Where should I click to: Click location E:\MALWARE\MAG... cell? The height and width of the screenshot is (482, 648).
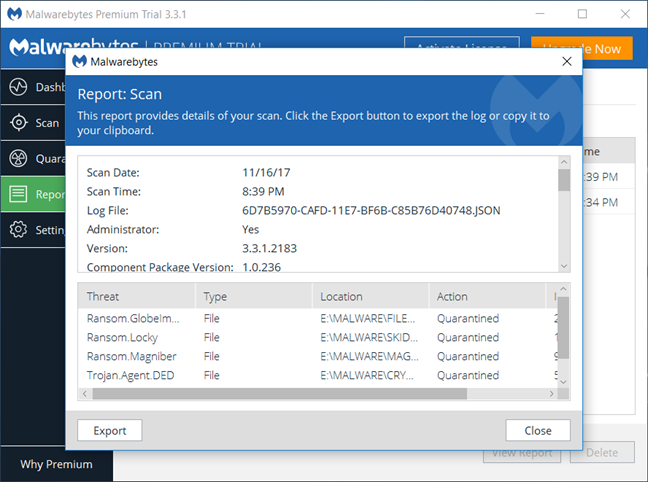pos(369,356)
